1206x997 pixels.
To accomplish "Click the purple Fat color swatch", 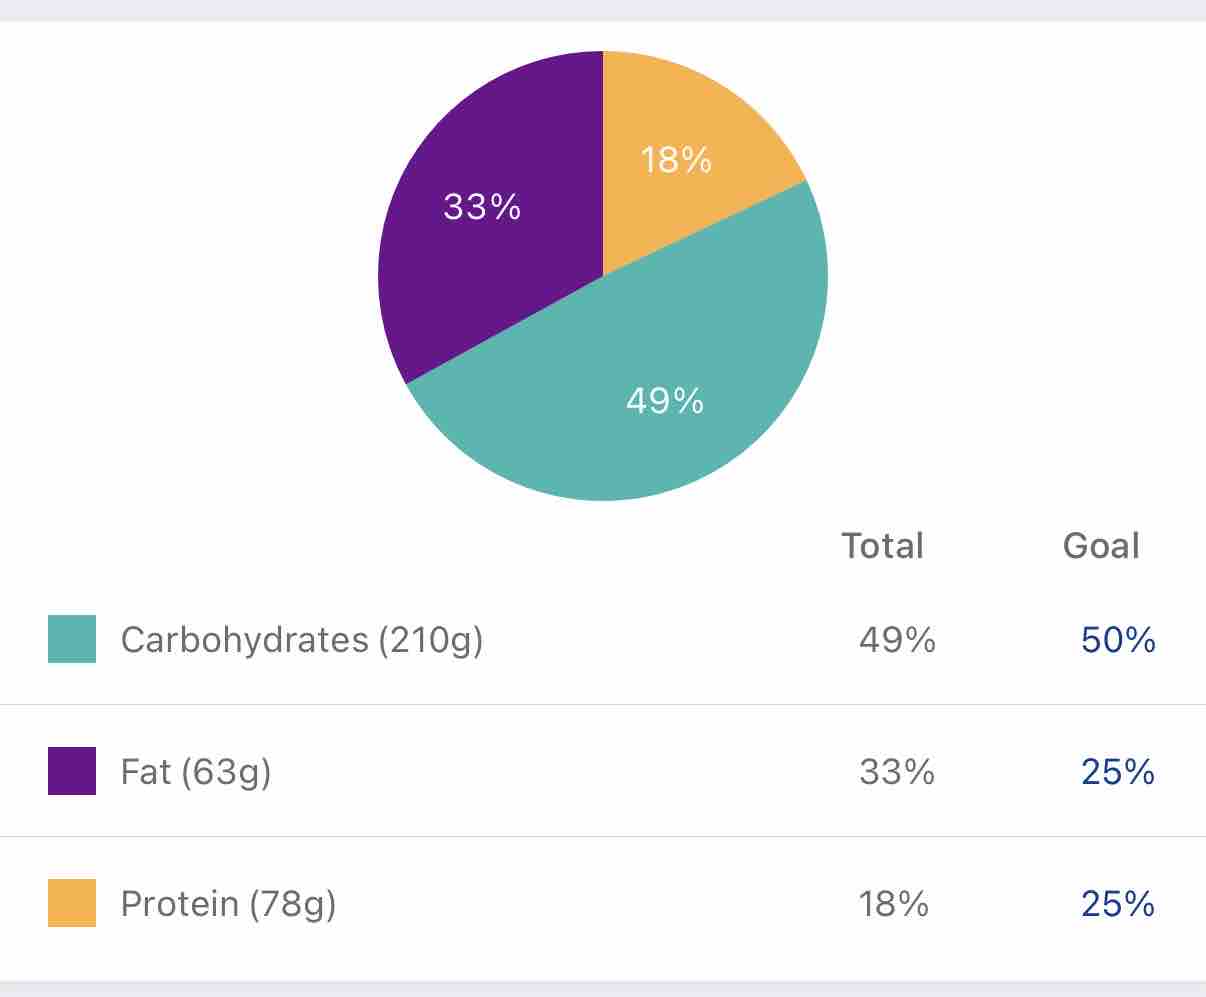I will coord(72,771).
